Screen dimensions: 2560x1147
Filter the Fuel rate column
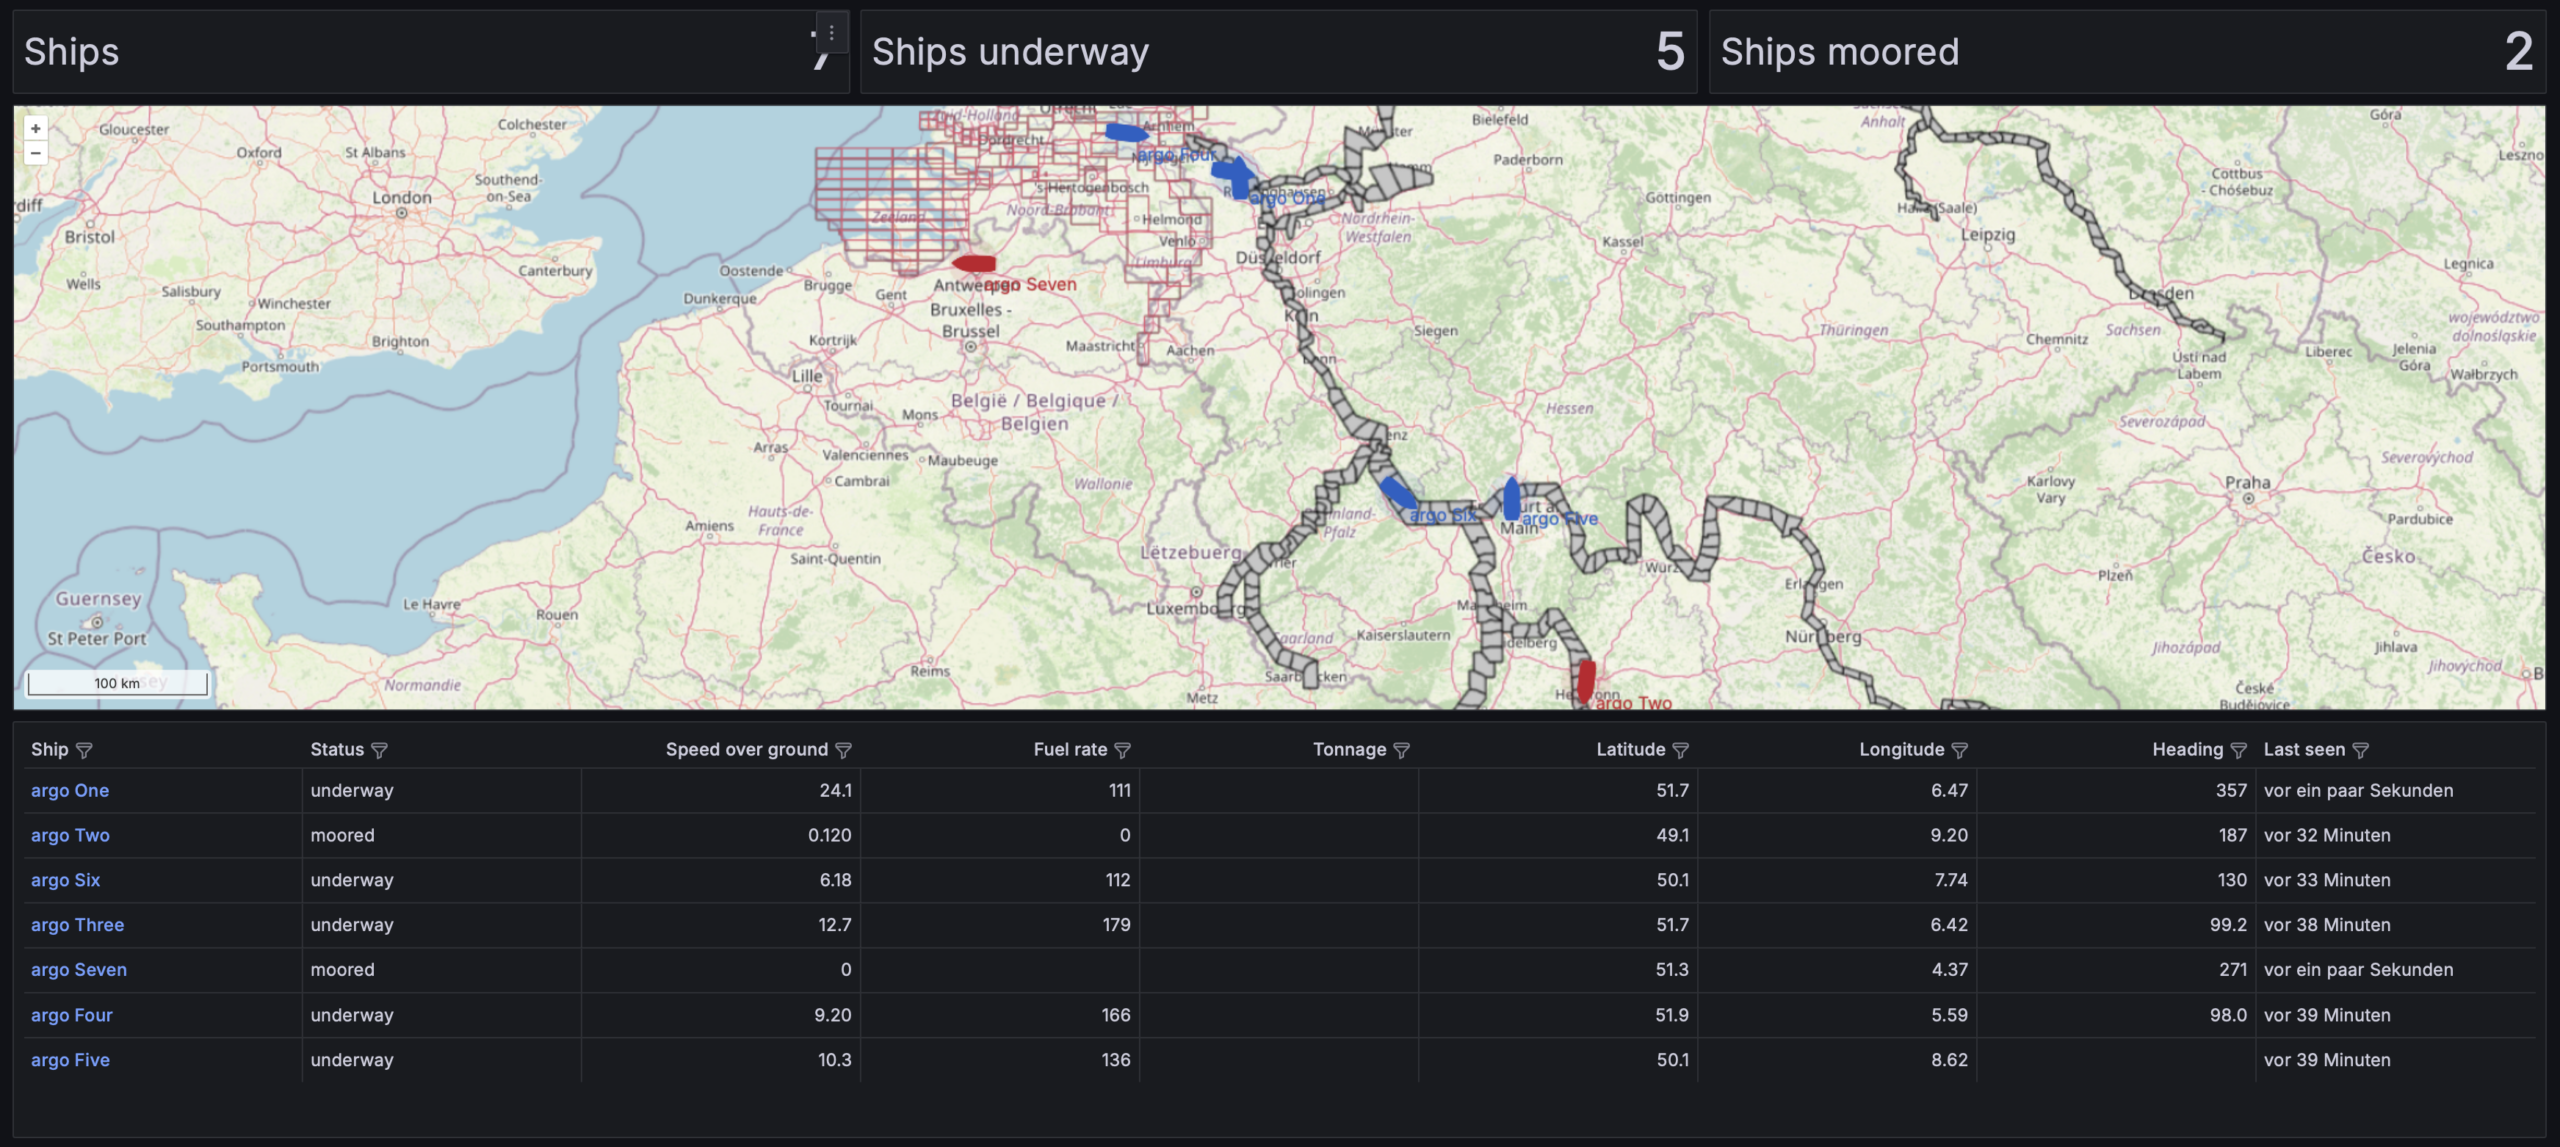(x=1122, y=750)
